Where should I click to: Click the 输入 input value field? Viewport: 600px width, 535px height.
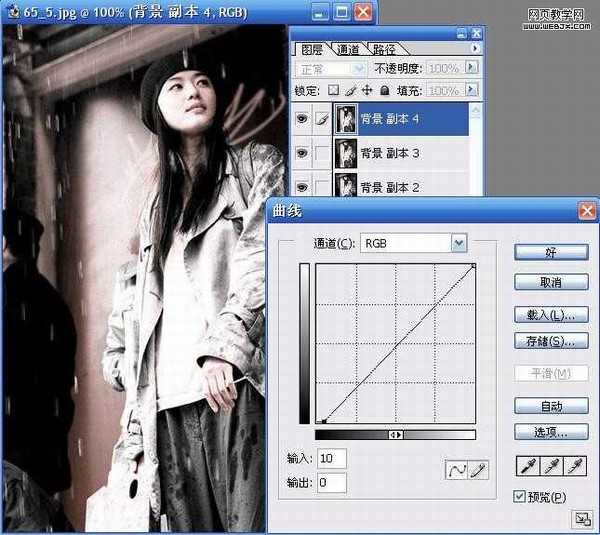click(x=331, y=458)
